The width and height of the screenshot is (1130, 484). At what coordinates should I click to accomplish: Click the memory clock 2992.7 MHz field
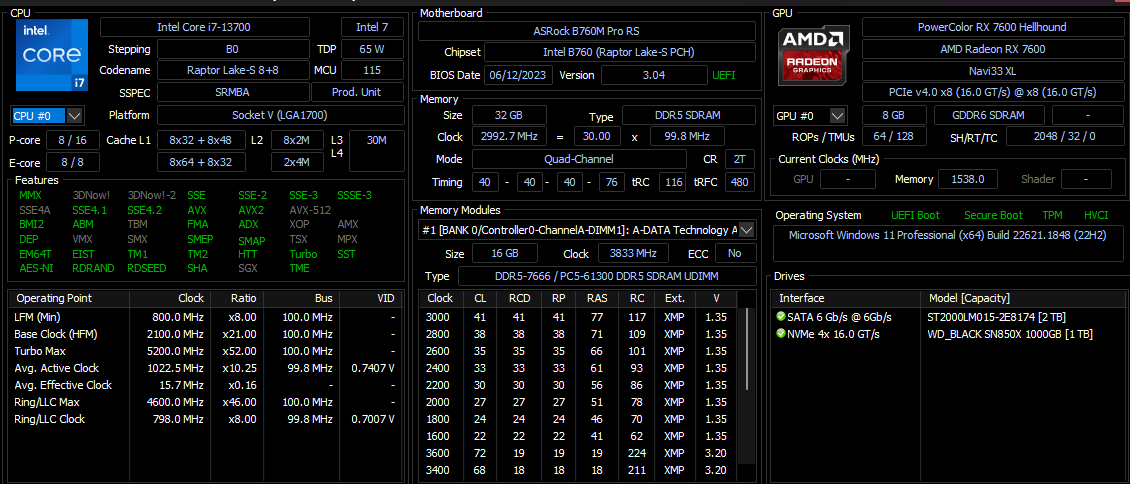click(509, 136)
